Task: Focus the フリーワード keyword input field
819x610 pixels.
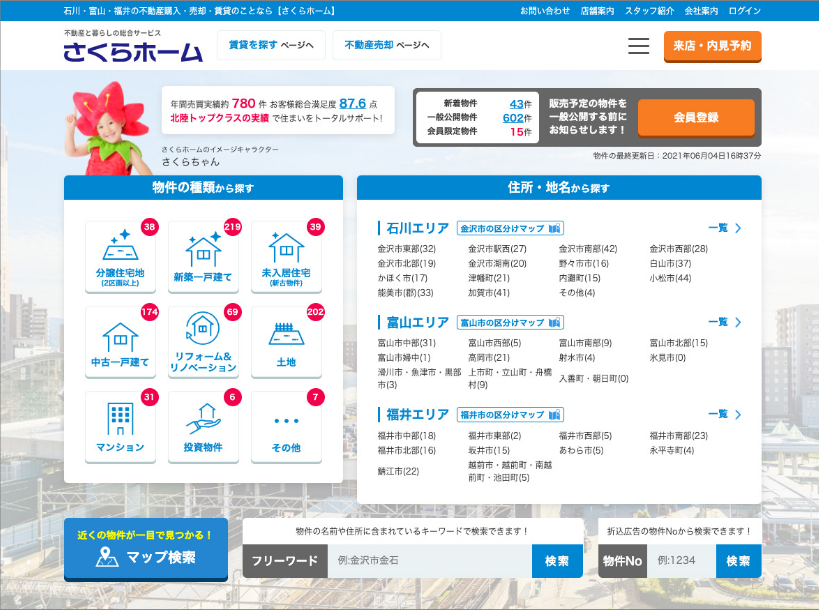Action: pos(429,561)
